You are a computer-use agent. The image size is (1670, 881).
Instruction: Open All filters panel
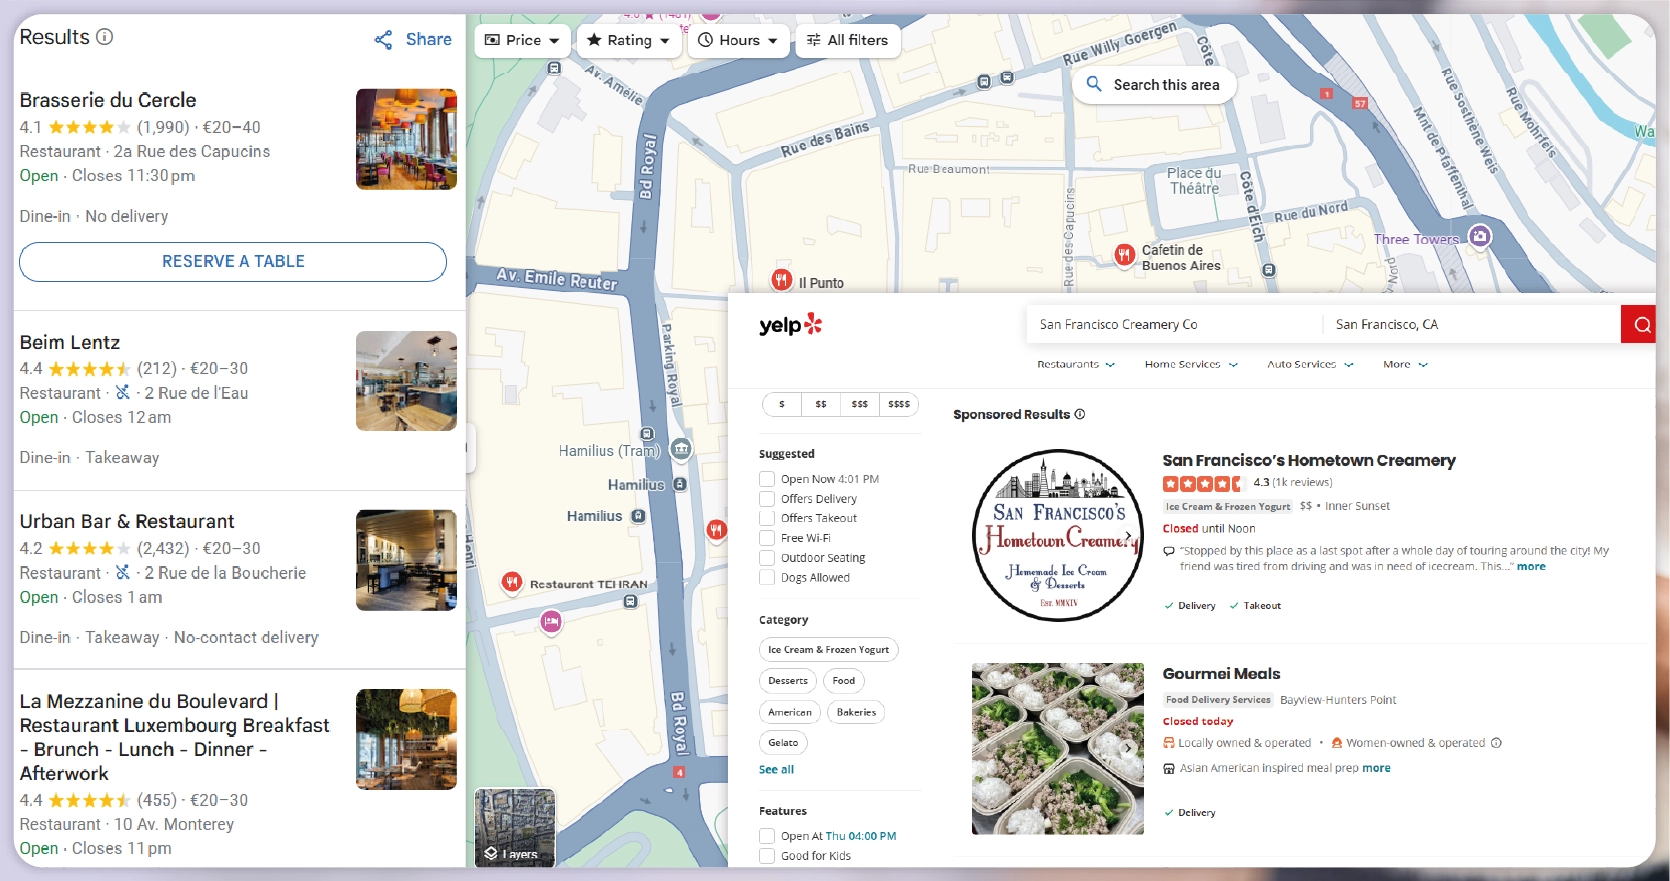pos(848,40)
